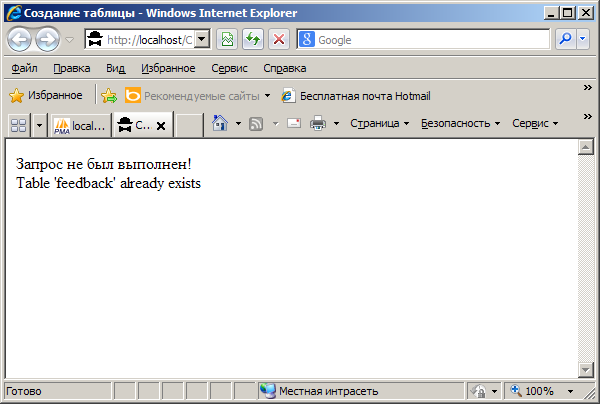Viewport: 600px width, 404px height.
Task: Expand print options dropdown arrow
Action: click(336, 123)
